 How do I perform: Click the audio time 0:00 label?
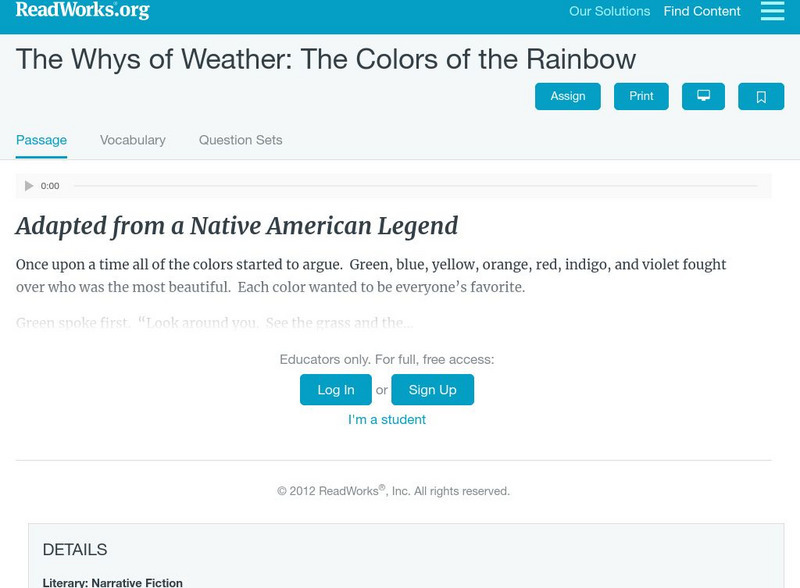tap(50, 186)
